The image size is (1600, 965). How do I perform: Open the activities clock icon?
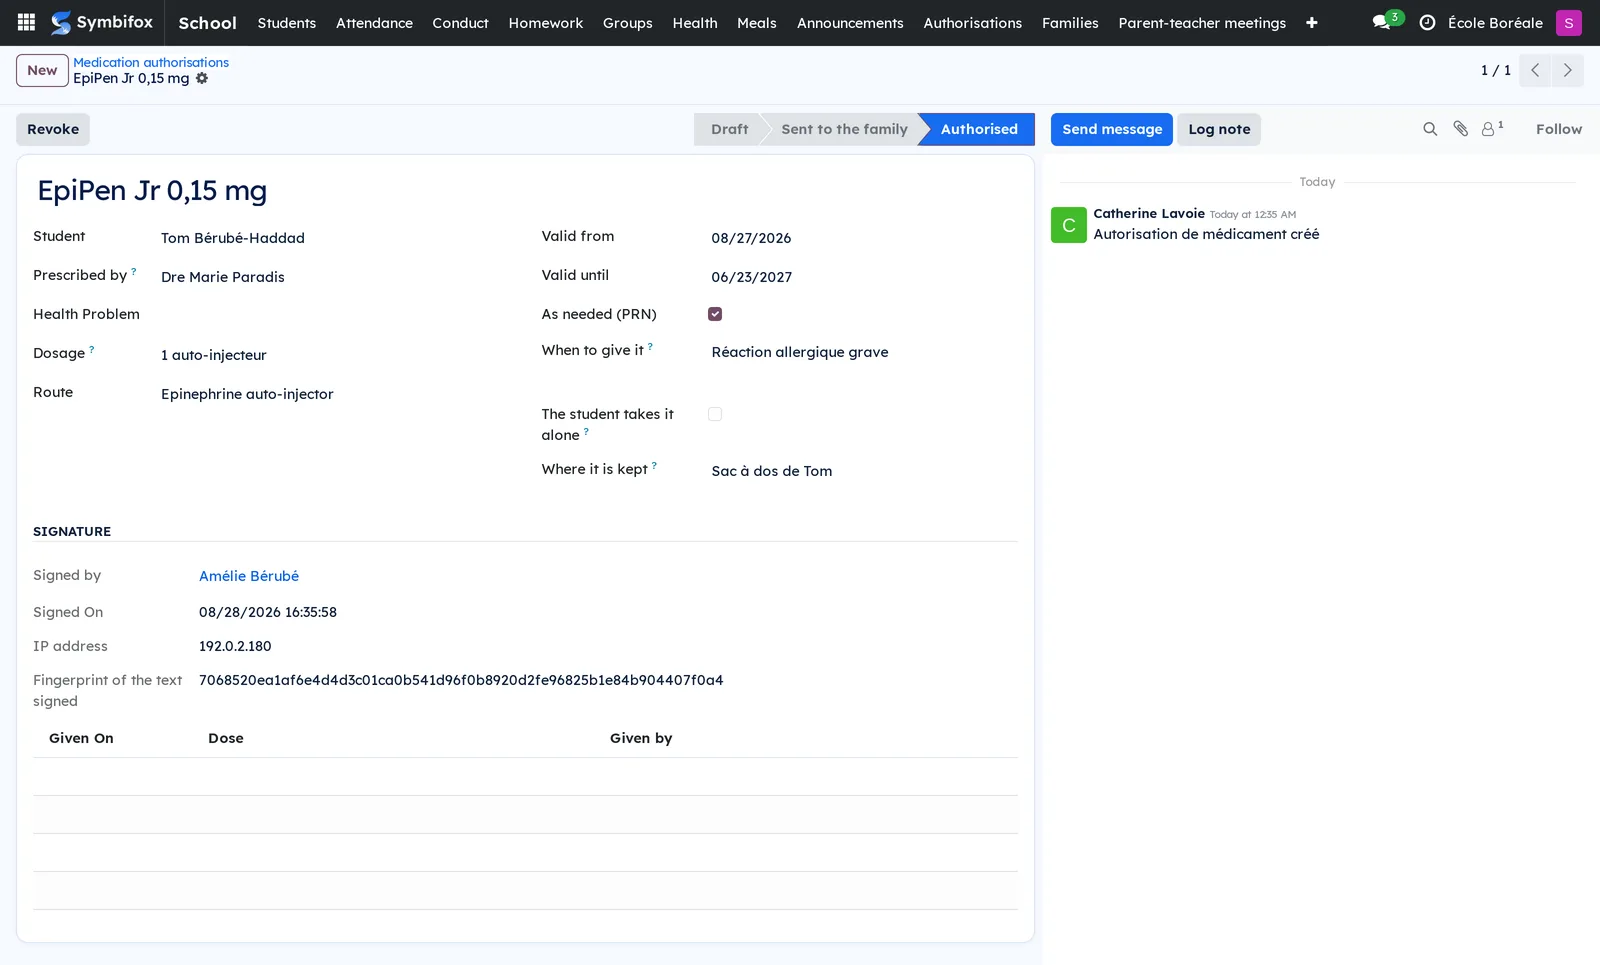(x=1427, y=22)
